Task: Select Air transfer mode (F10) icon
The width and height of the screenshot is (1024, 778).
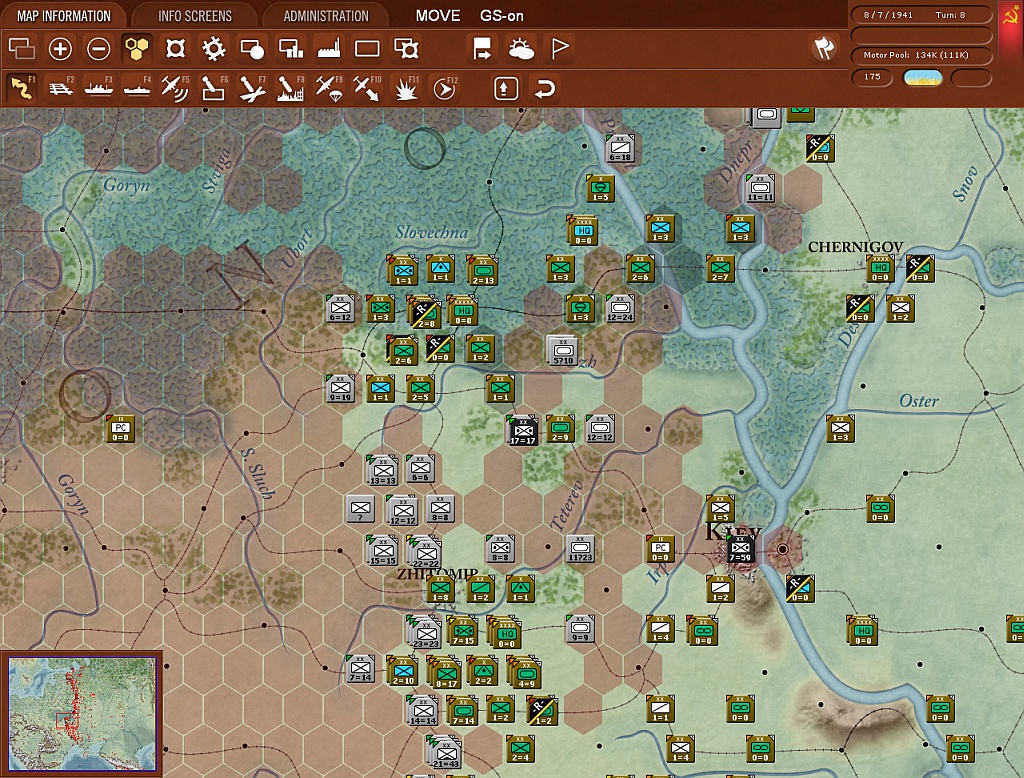Action: click(367, 88)
